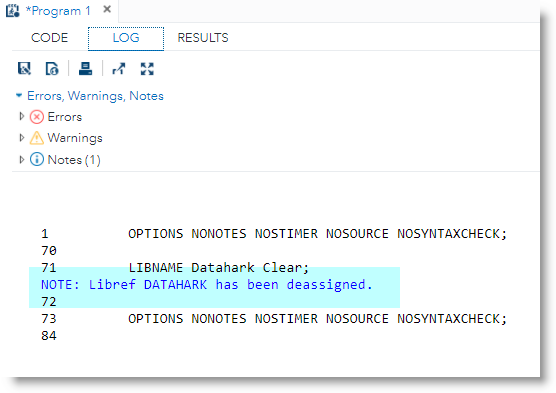The height and width of the screenshot is (393, 556).
Task: Expand the Errors tree node arrow
Action: click(22, 116)
